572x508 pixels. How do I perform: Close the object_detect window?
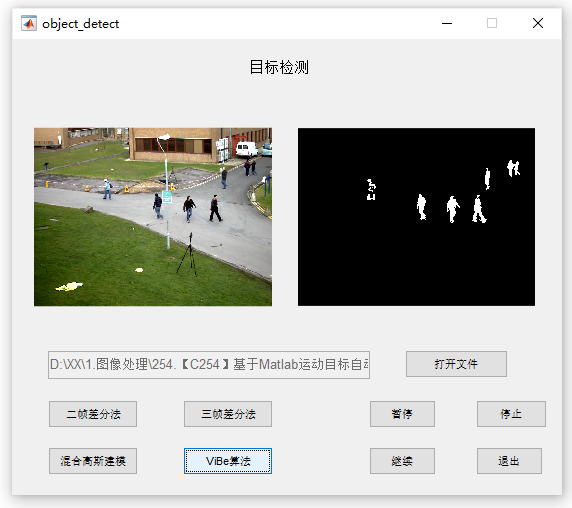click(x=538, y=23)
